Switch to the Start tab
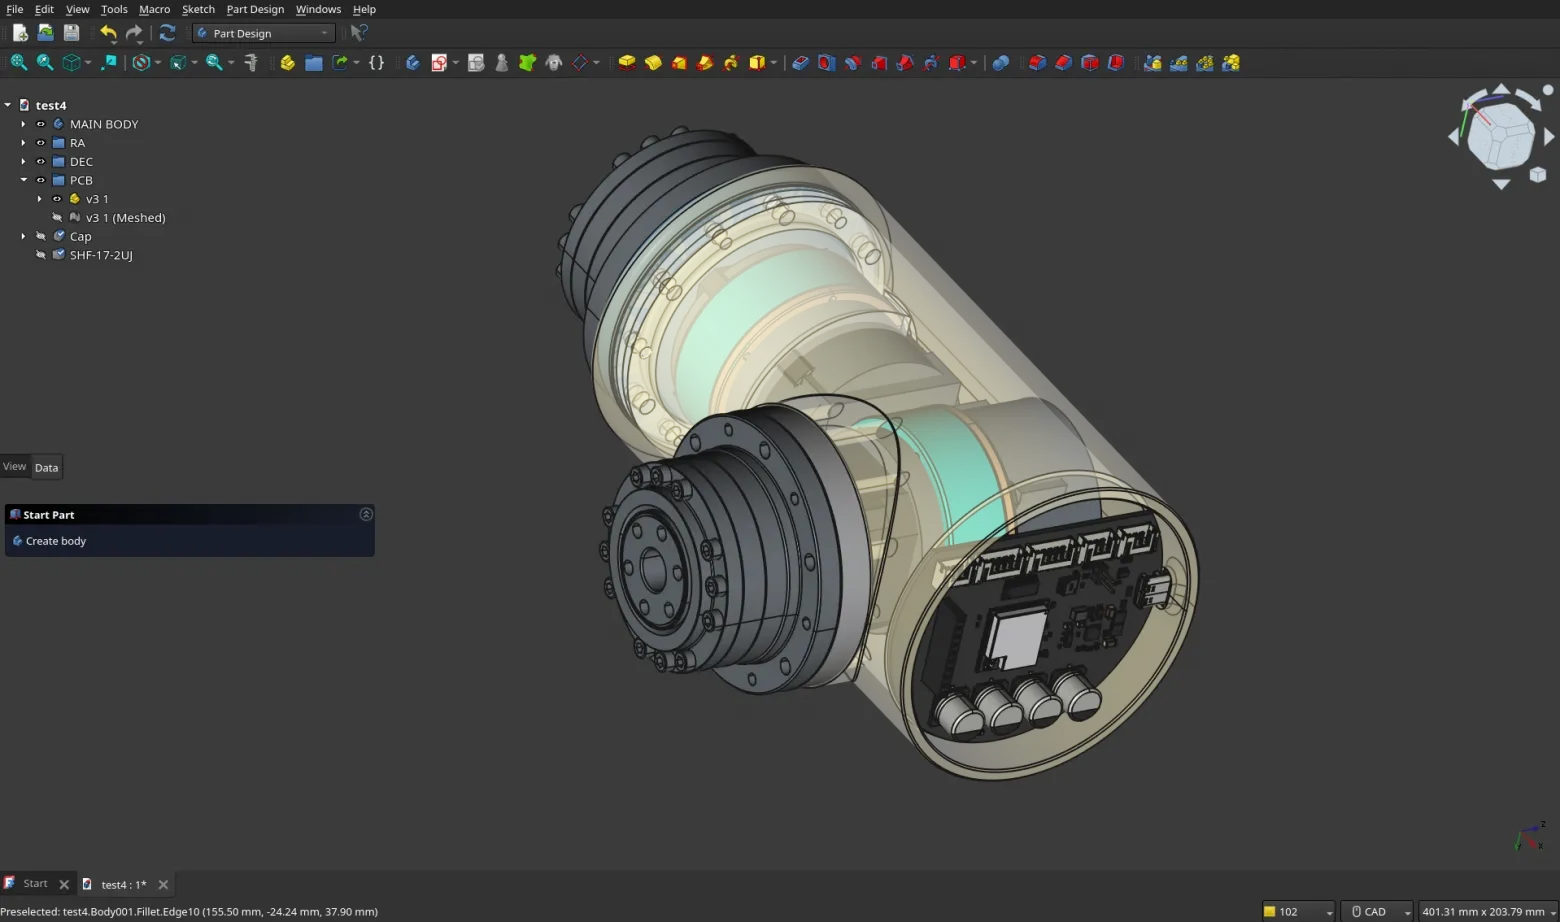The image size is (1560, 922). [35, 884]
